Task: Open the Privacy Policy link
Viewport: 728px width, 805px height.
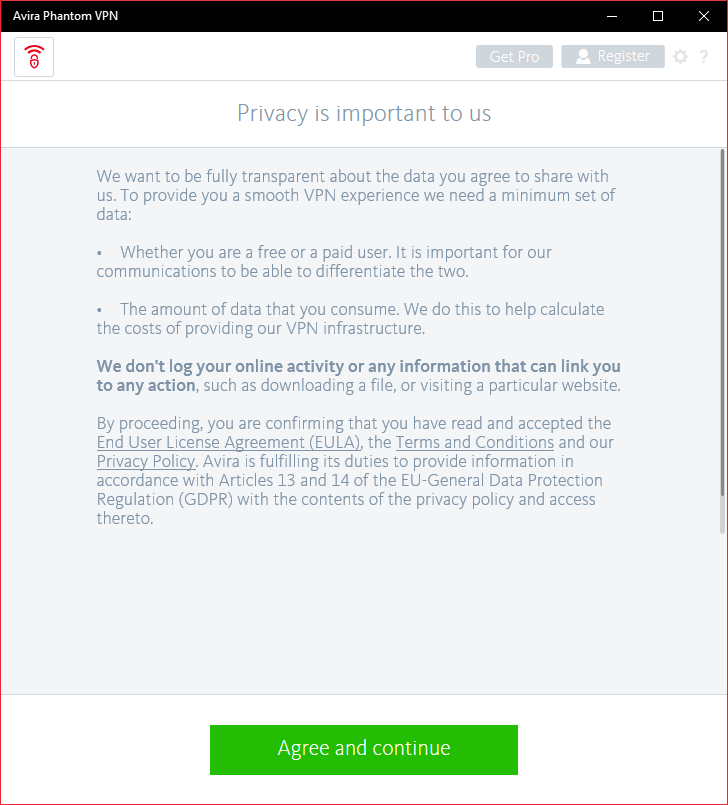Action: click(146, 461)
